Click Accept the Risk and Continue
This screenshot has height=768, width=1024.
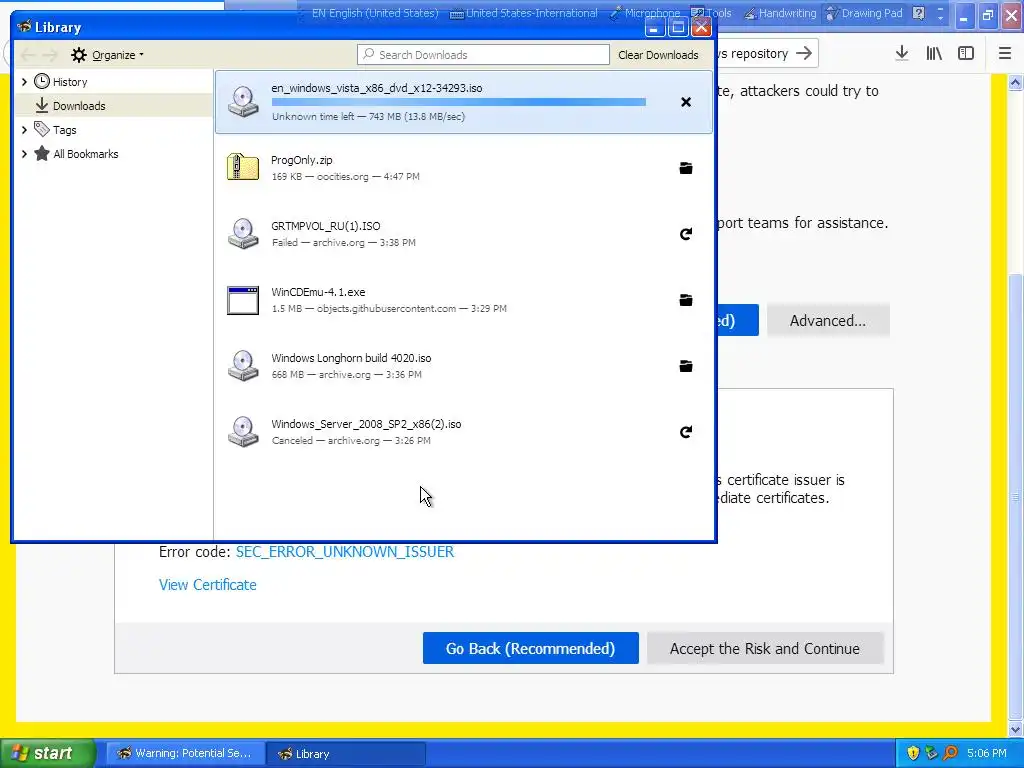click(x=765, y=648)
